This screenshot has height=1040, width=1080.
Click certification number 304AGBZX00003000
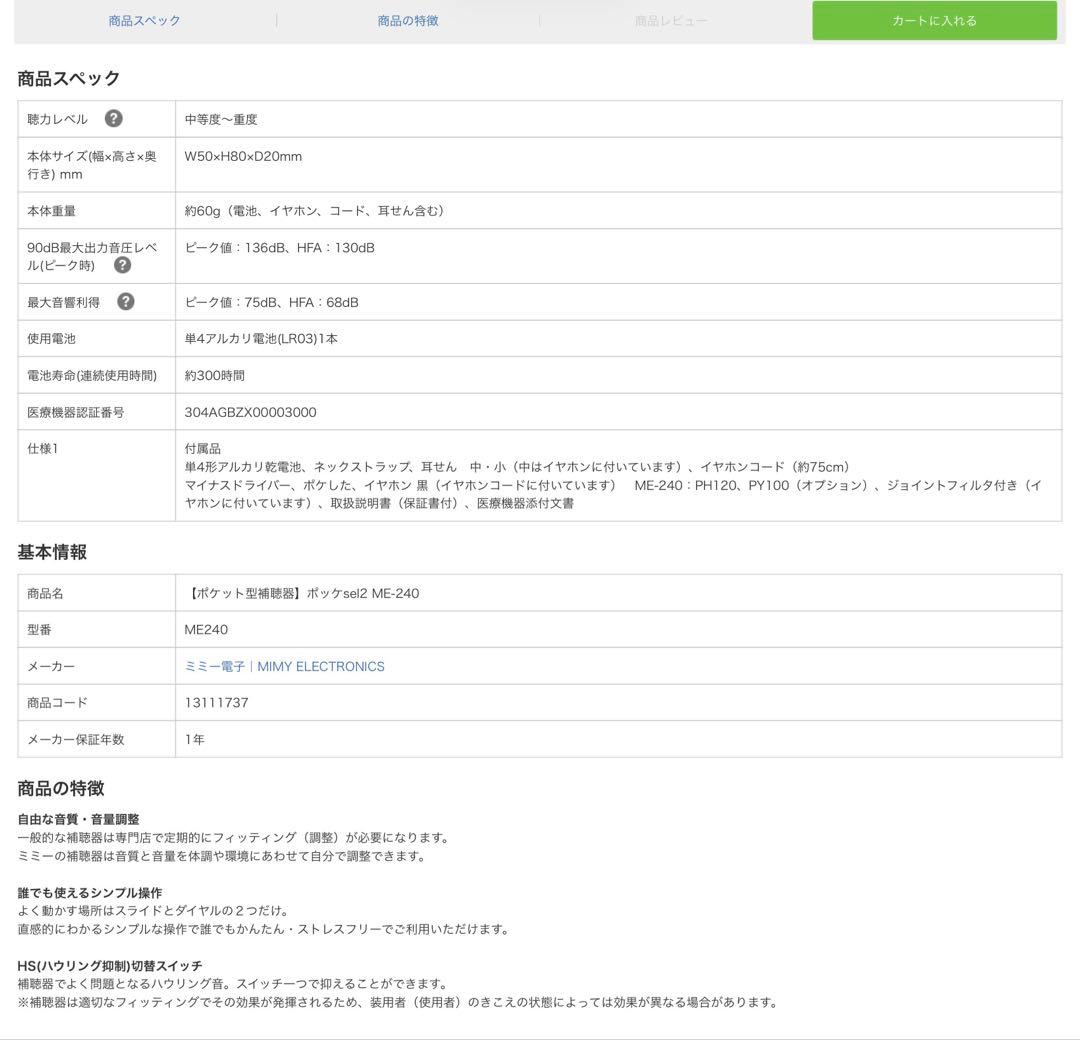pyautogui.click(x=250, y=412)
